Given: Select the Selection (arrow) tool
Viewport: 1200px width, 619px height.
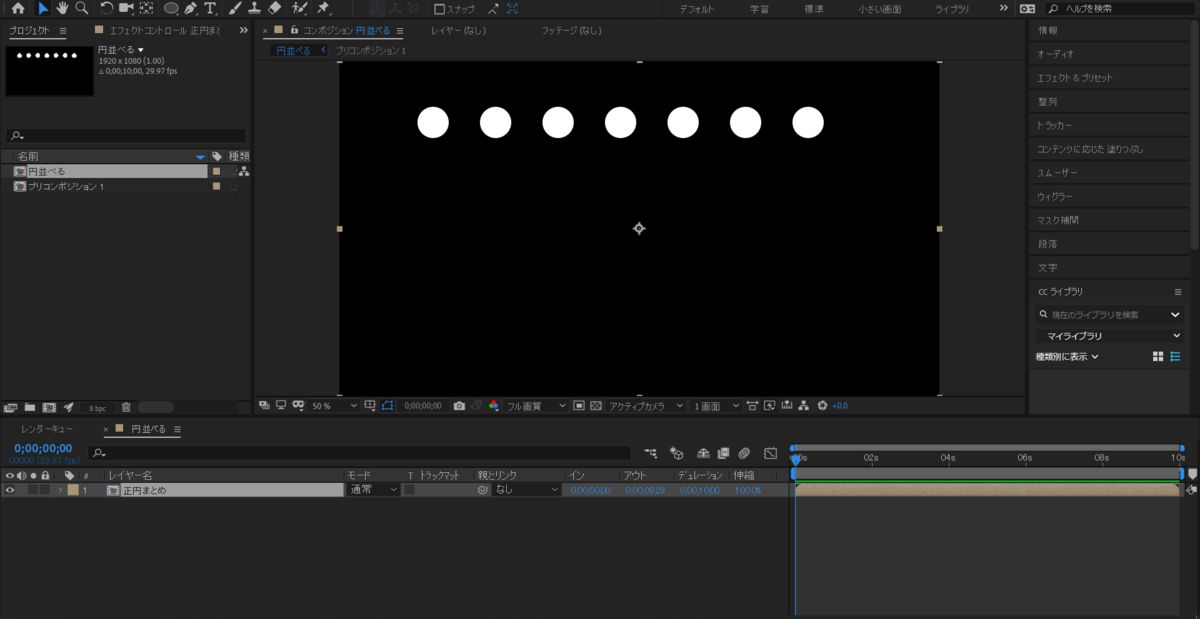Looking at the screenshot, I should point(43,8).
